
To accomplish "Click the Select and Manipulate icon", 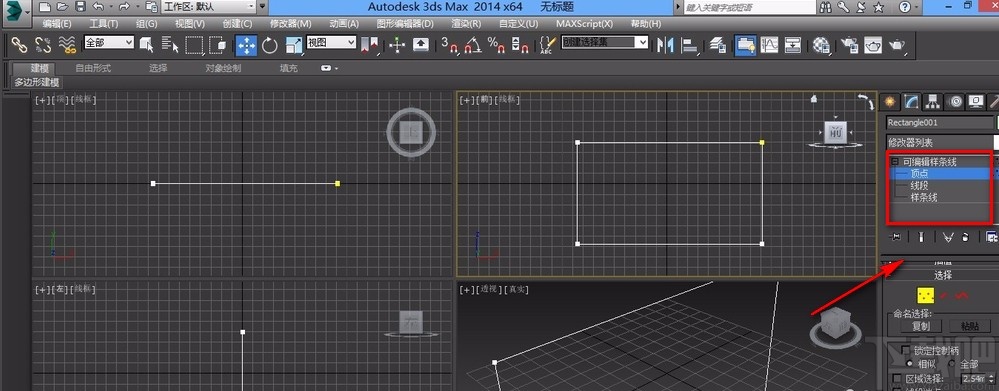I will (x=397, y=45).
